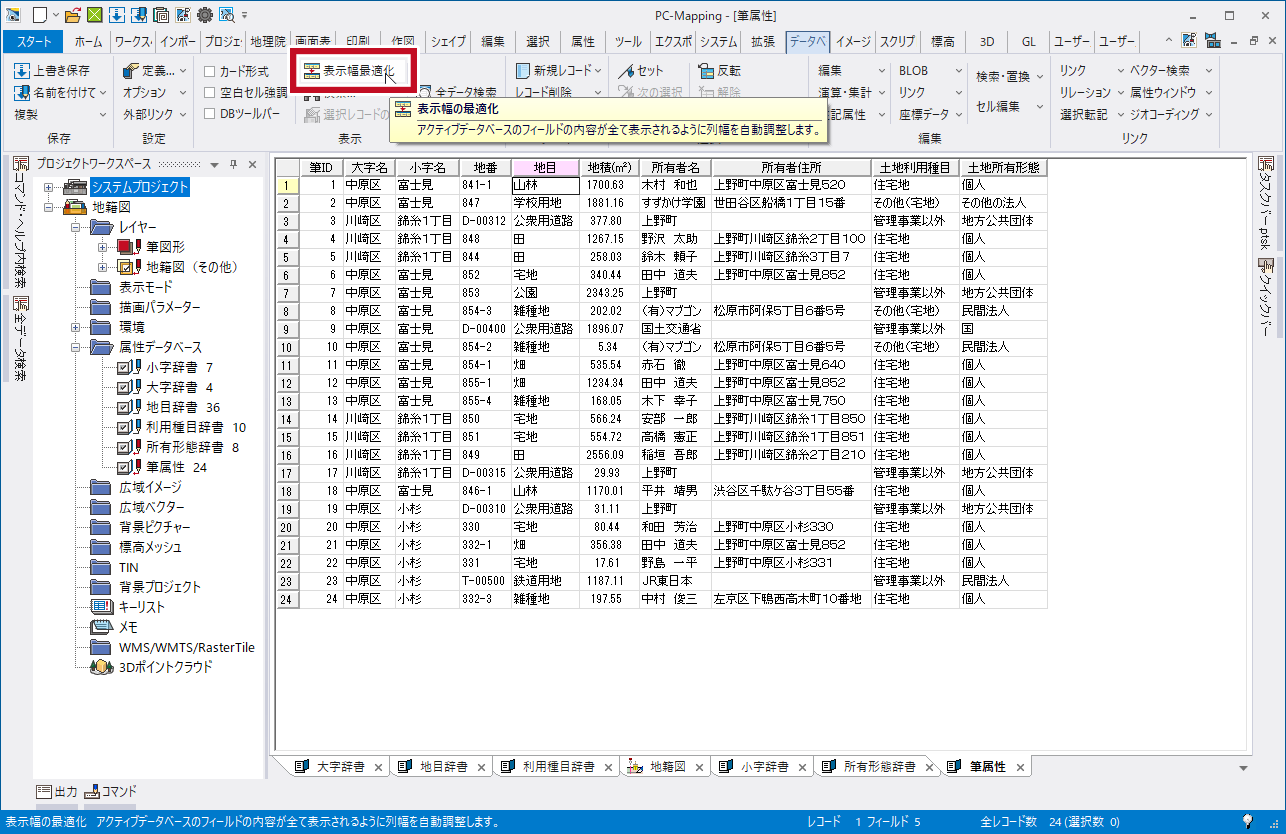
Task: Click the lightbulb icon in status bar
Action: click(1247, 821)
